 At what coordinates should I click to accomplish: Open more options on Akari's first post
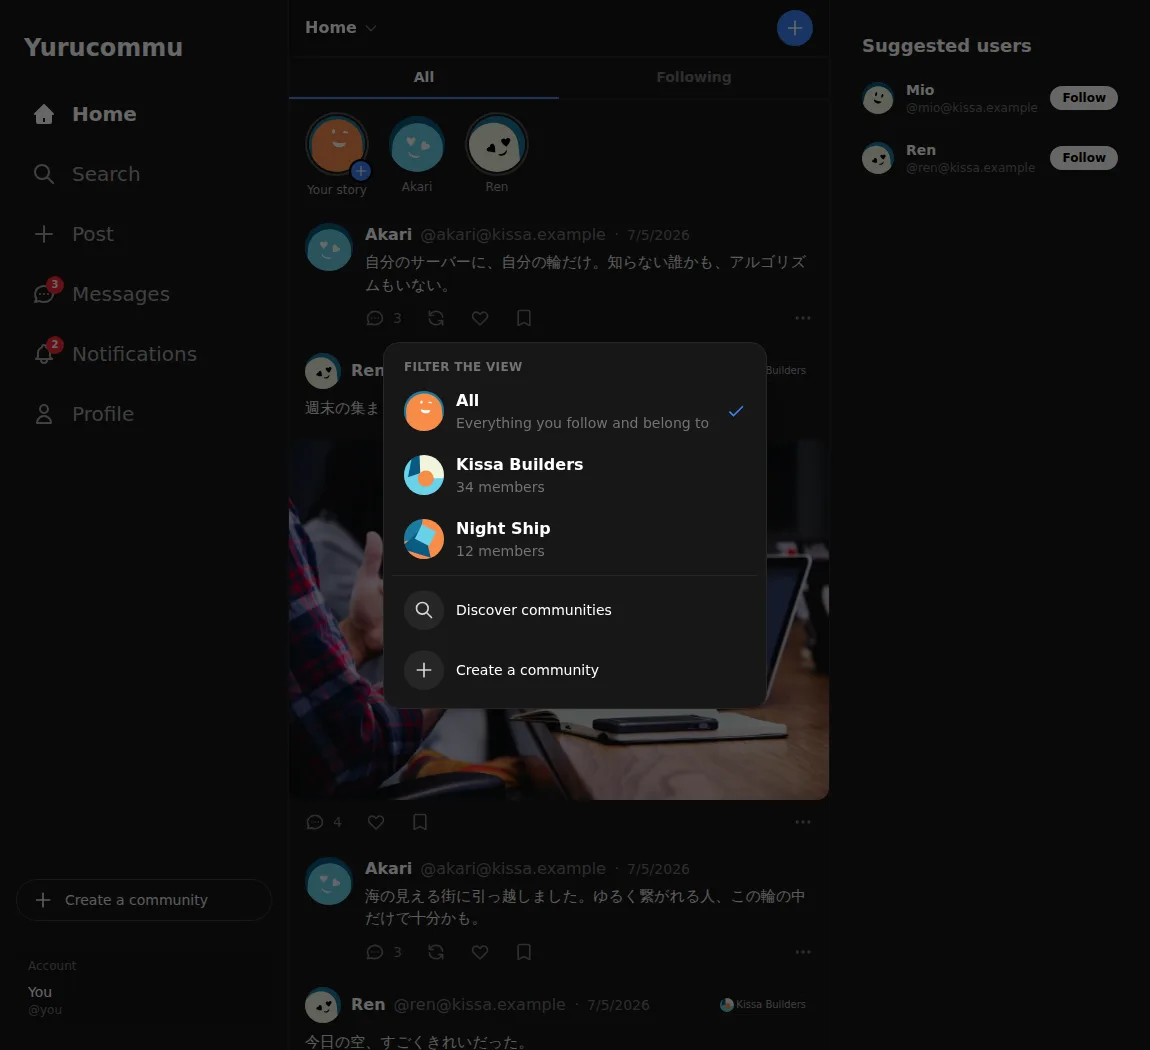pyautogui.click(x=803, y=318)
